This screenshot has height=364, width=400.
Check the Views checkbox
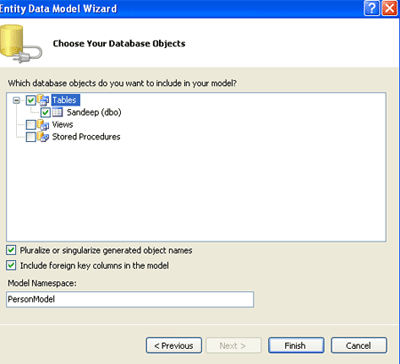[x=31, y=125]
